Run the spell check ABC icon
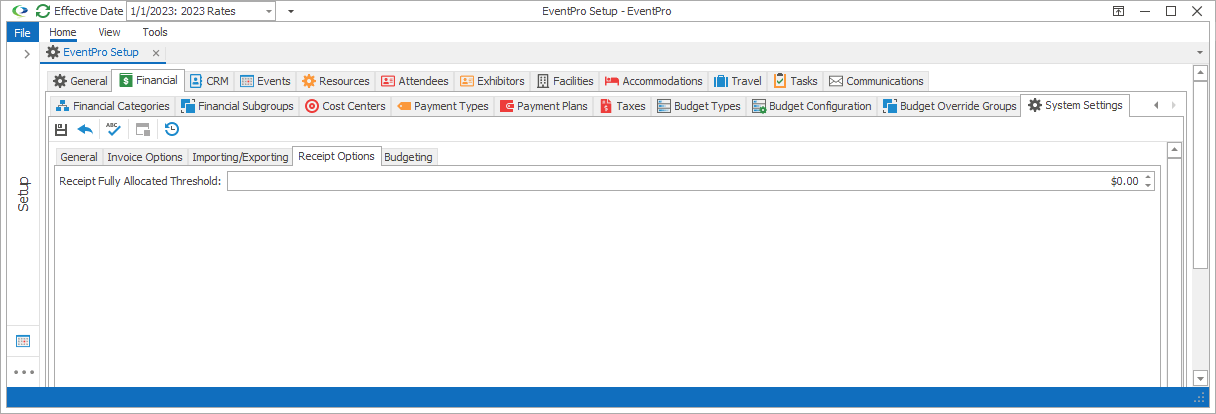Screen dimensions: 1216x414 click(114, 129)
